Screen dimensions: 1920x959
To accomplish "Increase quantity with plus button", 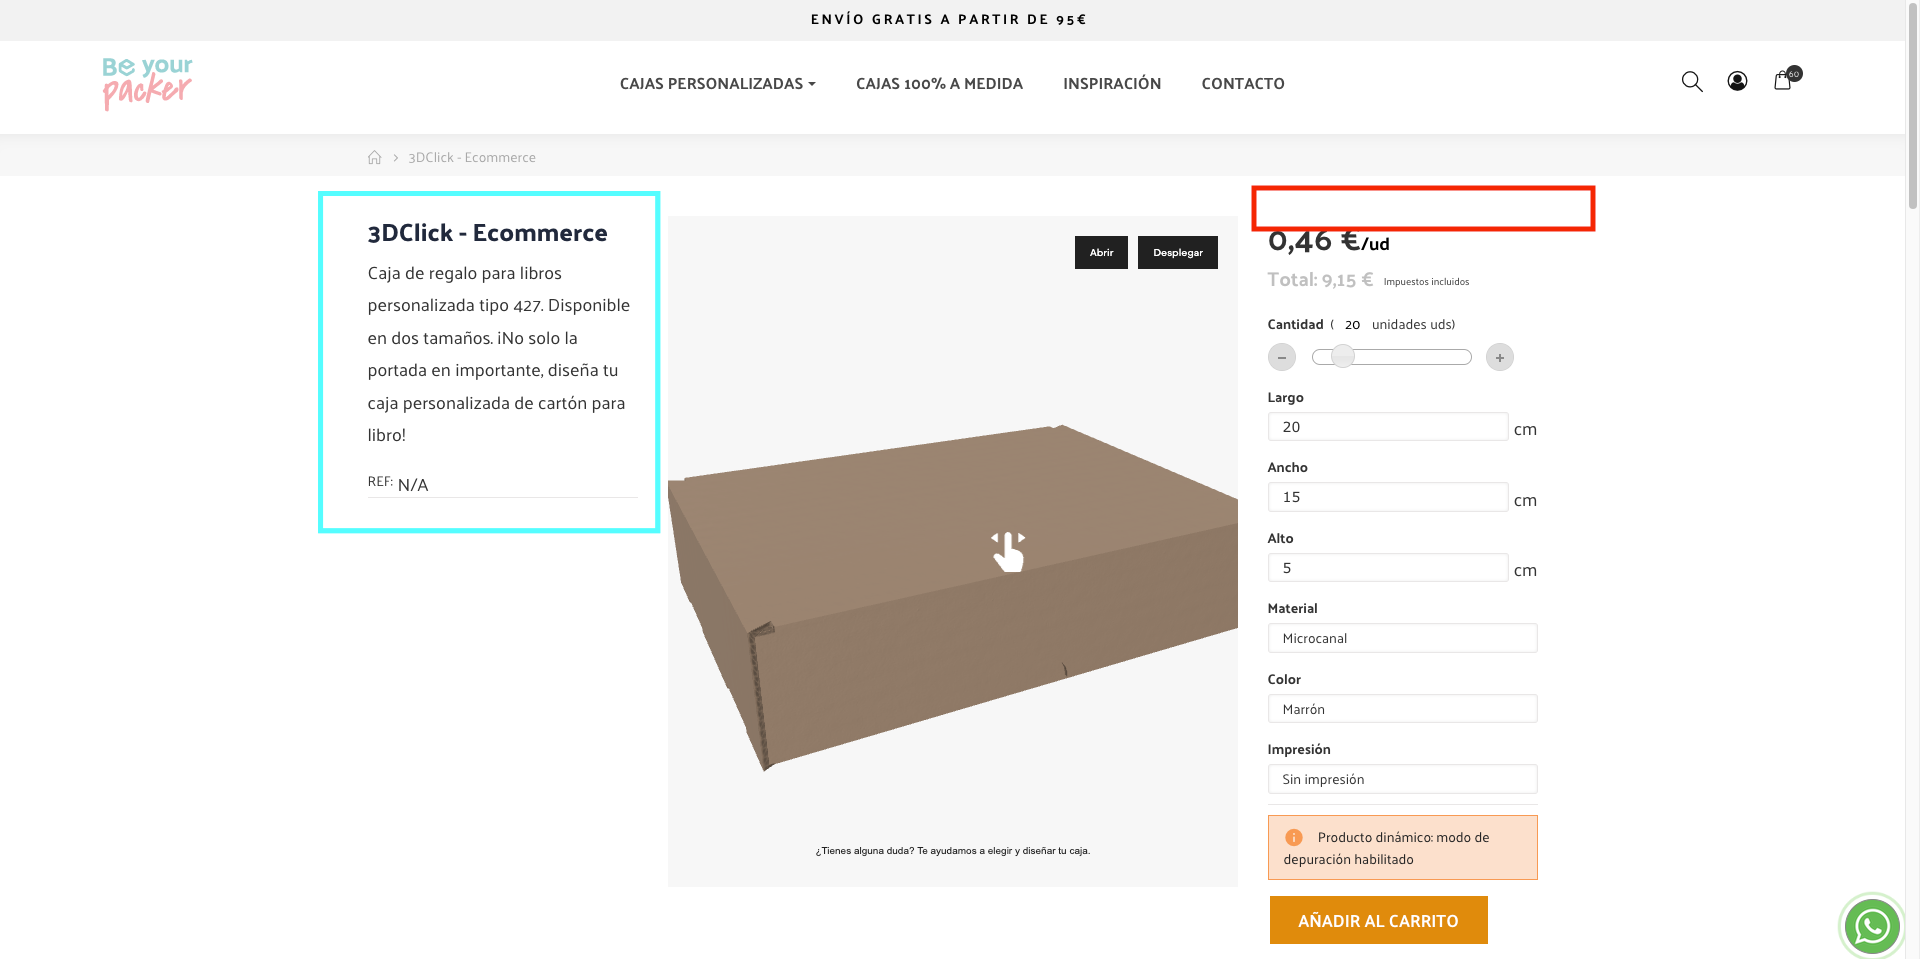I will pyautogui.click(x=1500, y=357).
